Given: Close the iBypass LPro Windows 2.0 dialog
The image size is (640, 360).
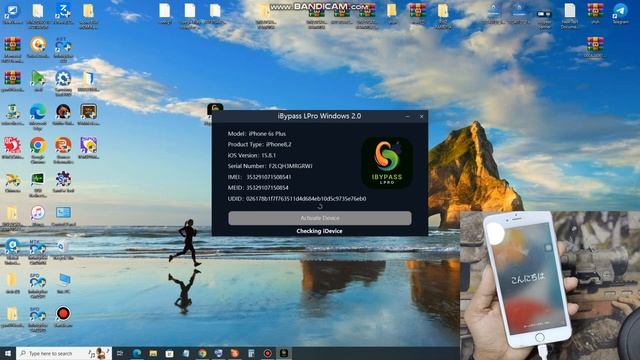Looking at the screenshot, I should [x=422, y=116].
